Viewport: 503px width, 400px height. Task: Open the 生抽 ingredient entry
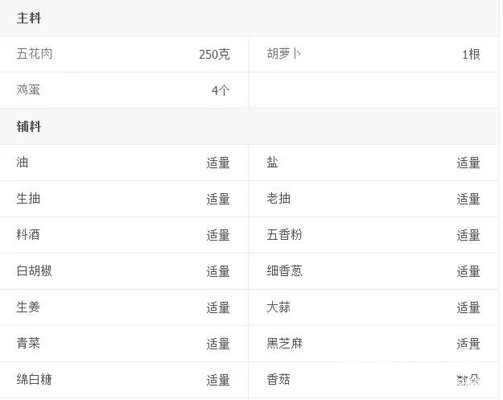click(x=28, y=199)
